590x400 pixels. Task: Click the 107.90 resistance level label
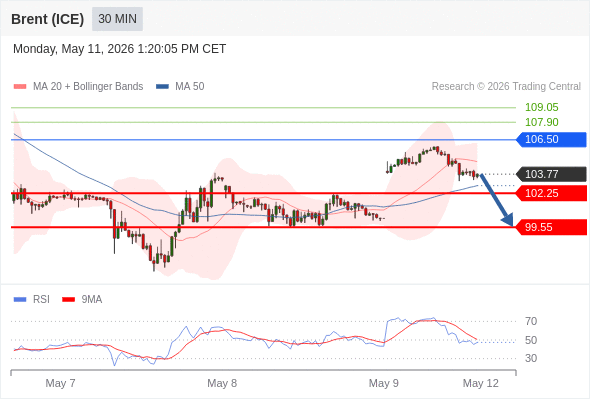[541, 122]
